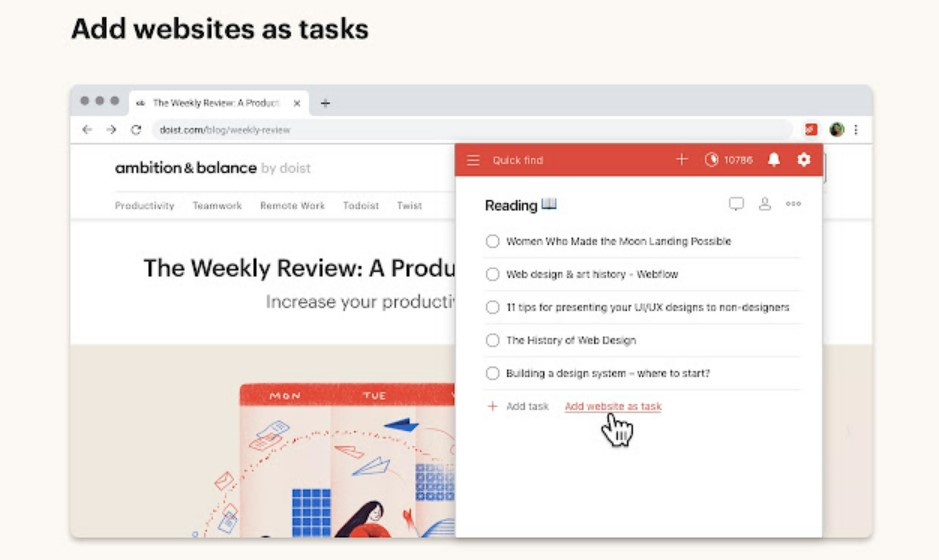Open a new browser tab
The height and width of the screenshot is (560, 939).
[x=325, y=103]
